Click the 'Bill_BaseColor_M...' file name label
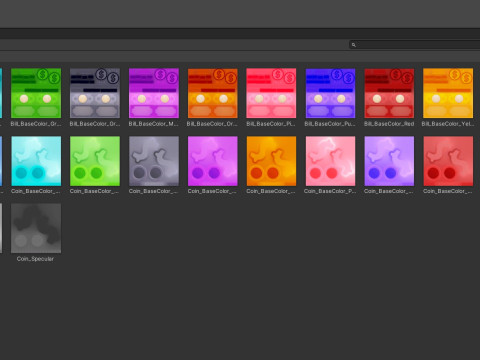The height and width of the screenshot is (360, 480). click(154, 124)
